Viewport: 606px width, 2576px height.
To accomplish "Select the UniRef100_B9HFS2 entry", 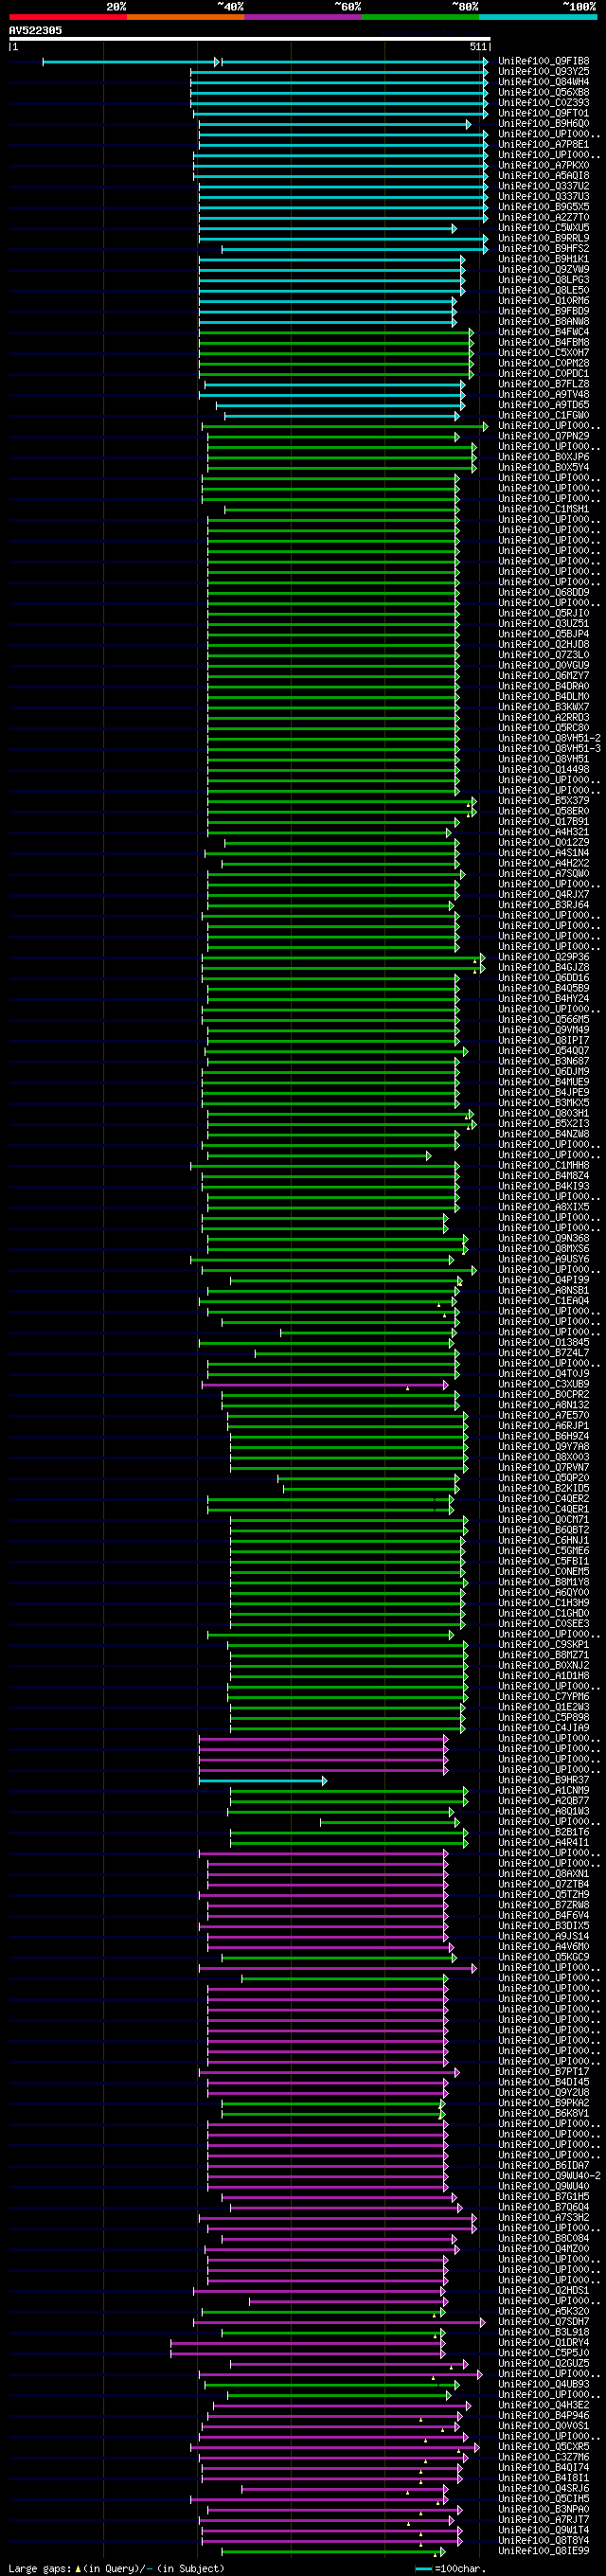I will 544,249.
